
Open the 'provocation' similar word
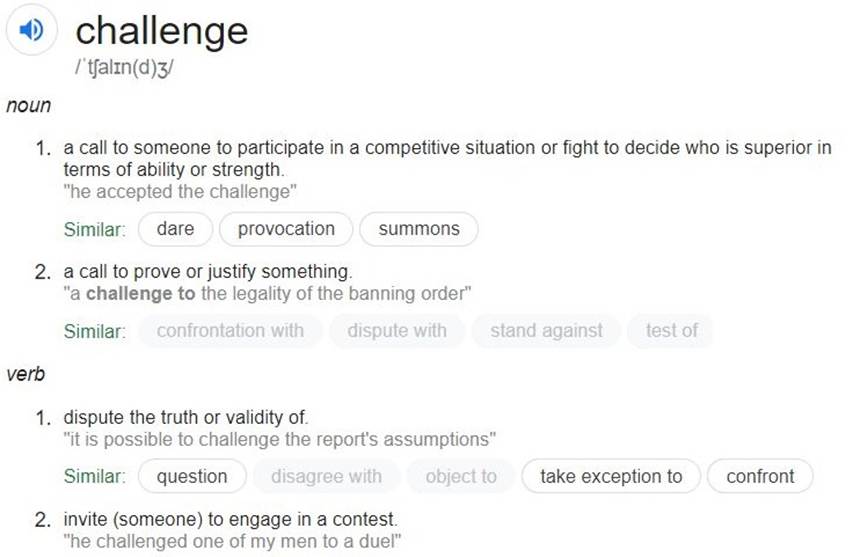[286, 229]
